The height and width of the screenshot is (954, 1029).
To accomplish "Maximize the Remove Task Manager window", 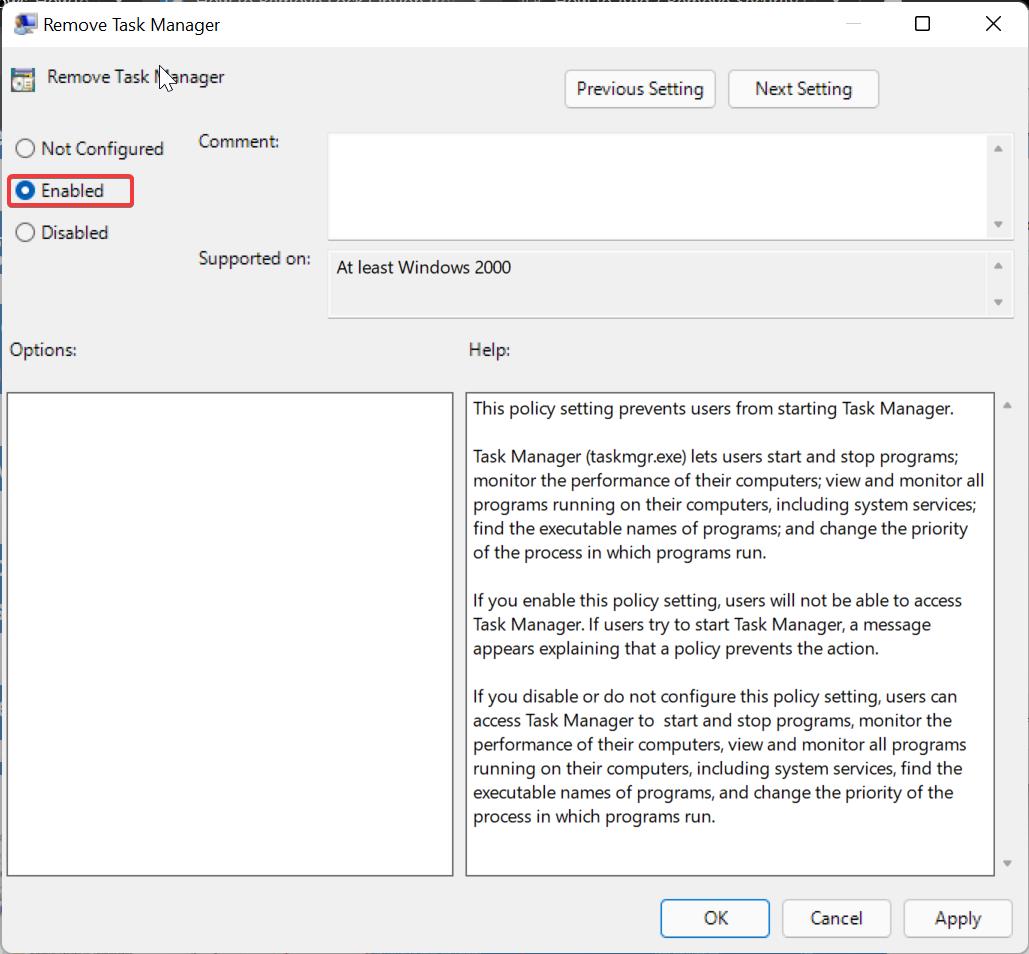I will point(922,24).
